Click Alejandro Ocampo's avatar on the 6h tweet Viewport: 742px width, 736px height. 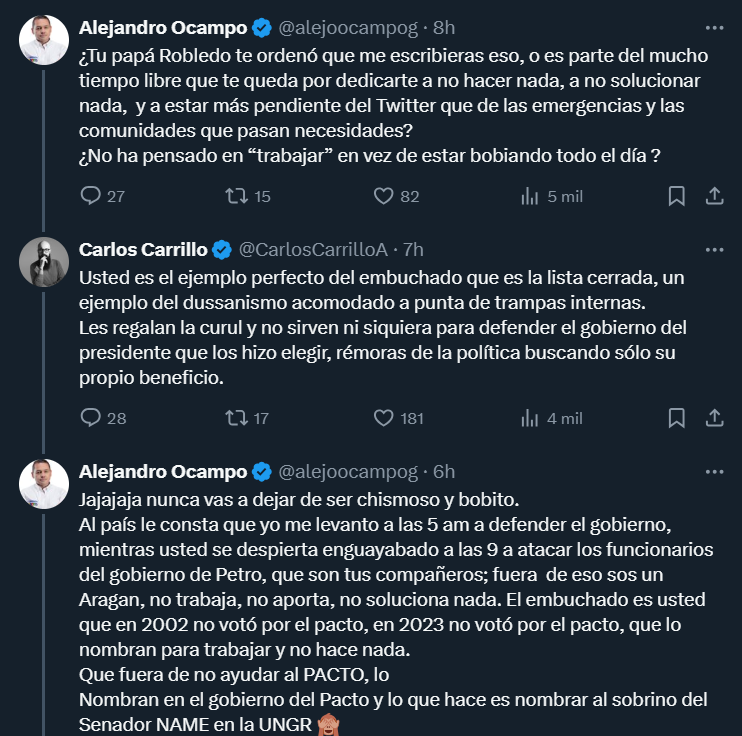click(44, 484)
